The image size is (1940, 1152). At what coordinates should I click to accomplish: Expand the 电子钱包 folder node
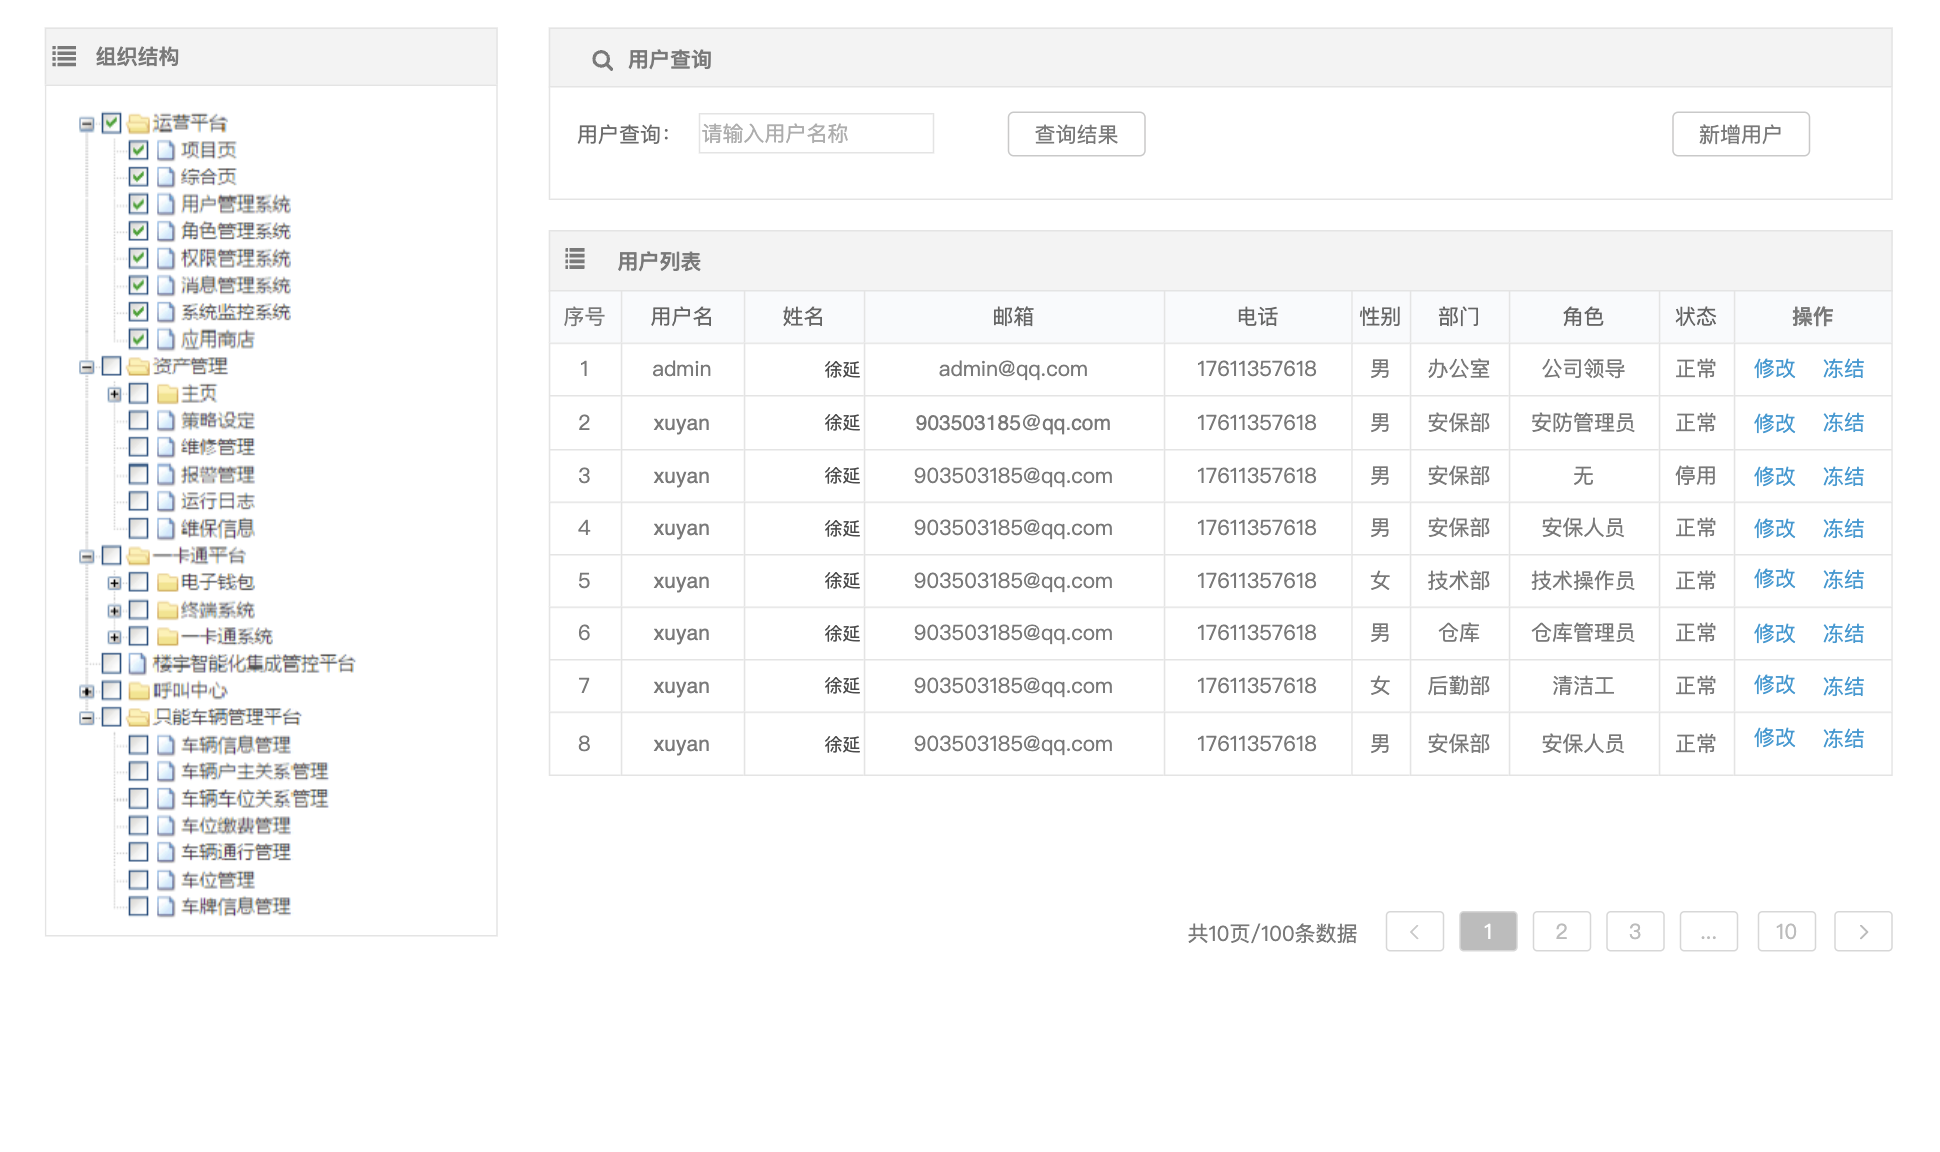coord(114,582)
